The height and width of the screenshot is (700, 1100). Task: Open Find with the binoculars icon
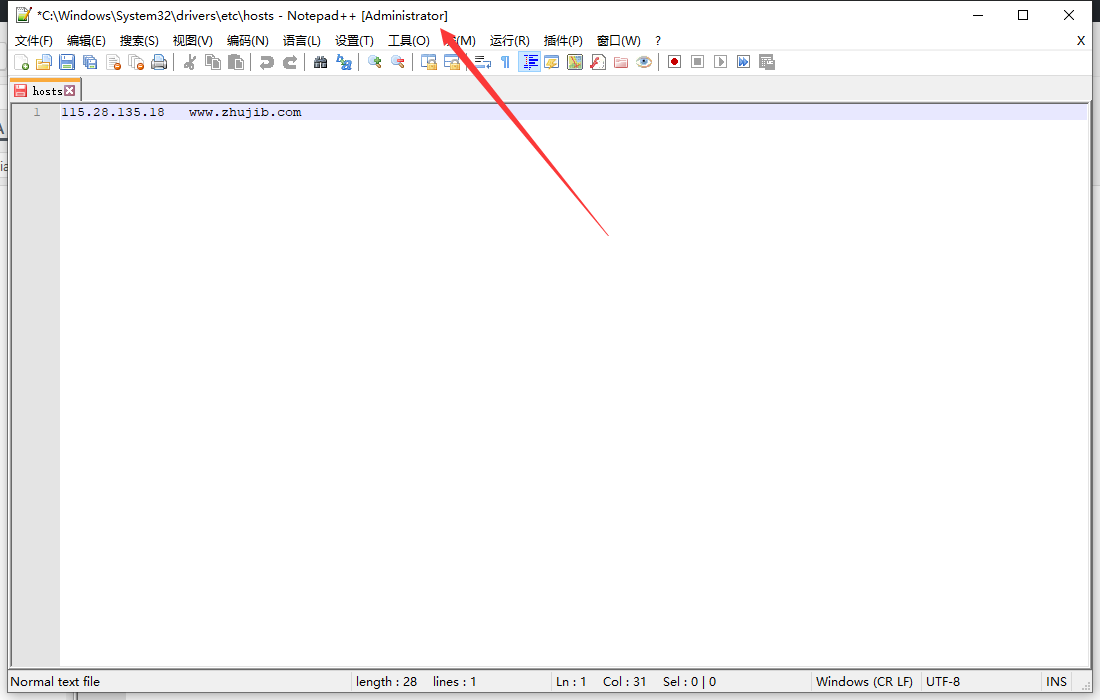point(320,62)
